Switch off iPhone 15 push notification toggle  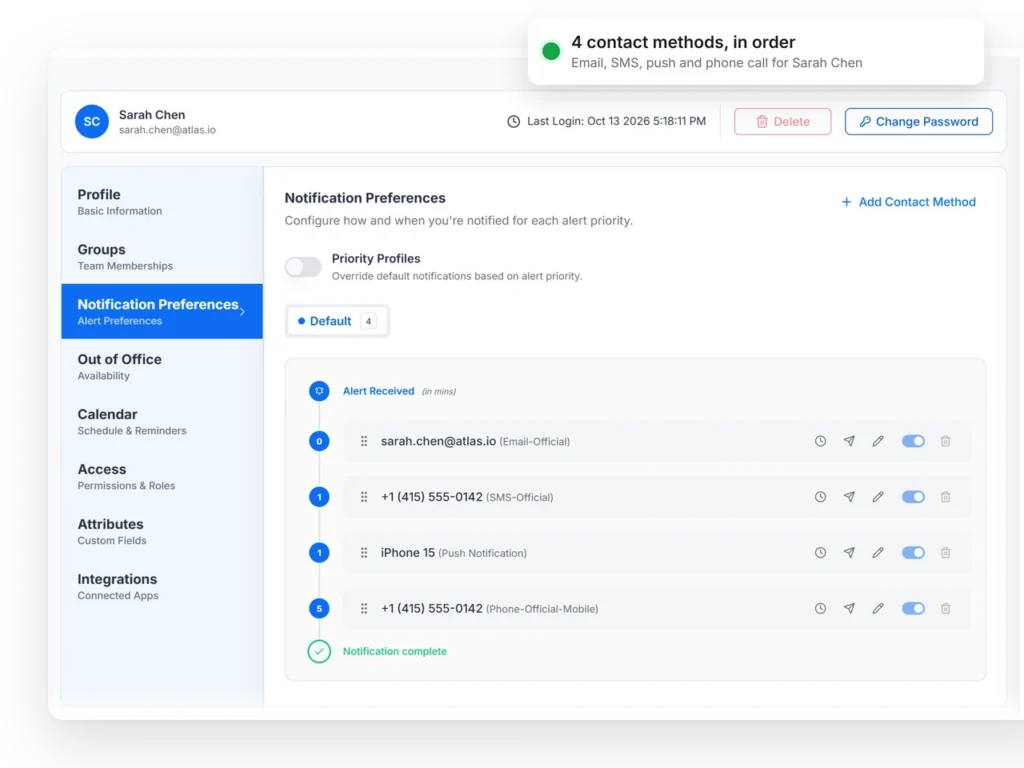[913, 552]
